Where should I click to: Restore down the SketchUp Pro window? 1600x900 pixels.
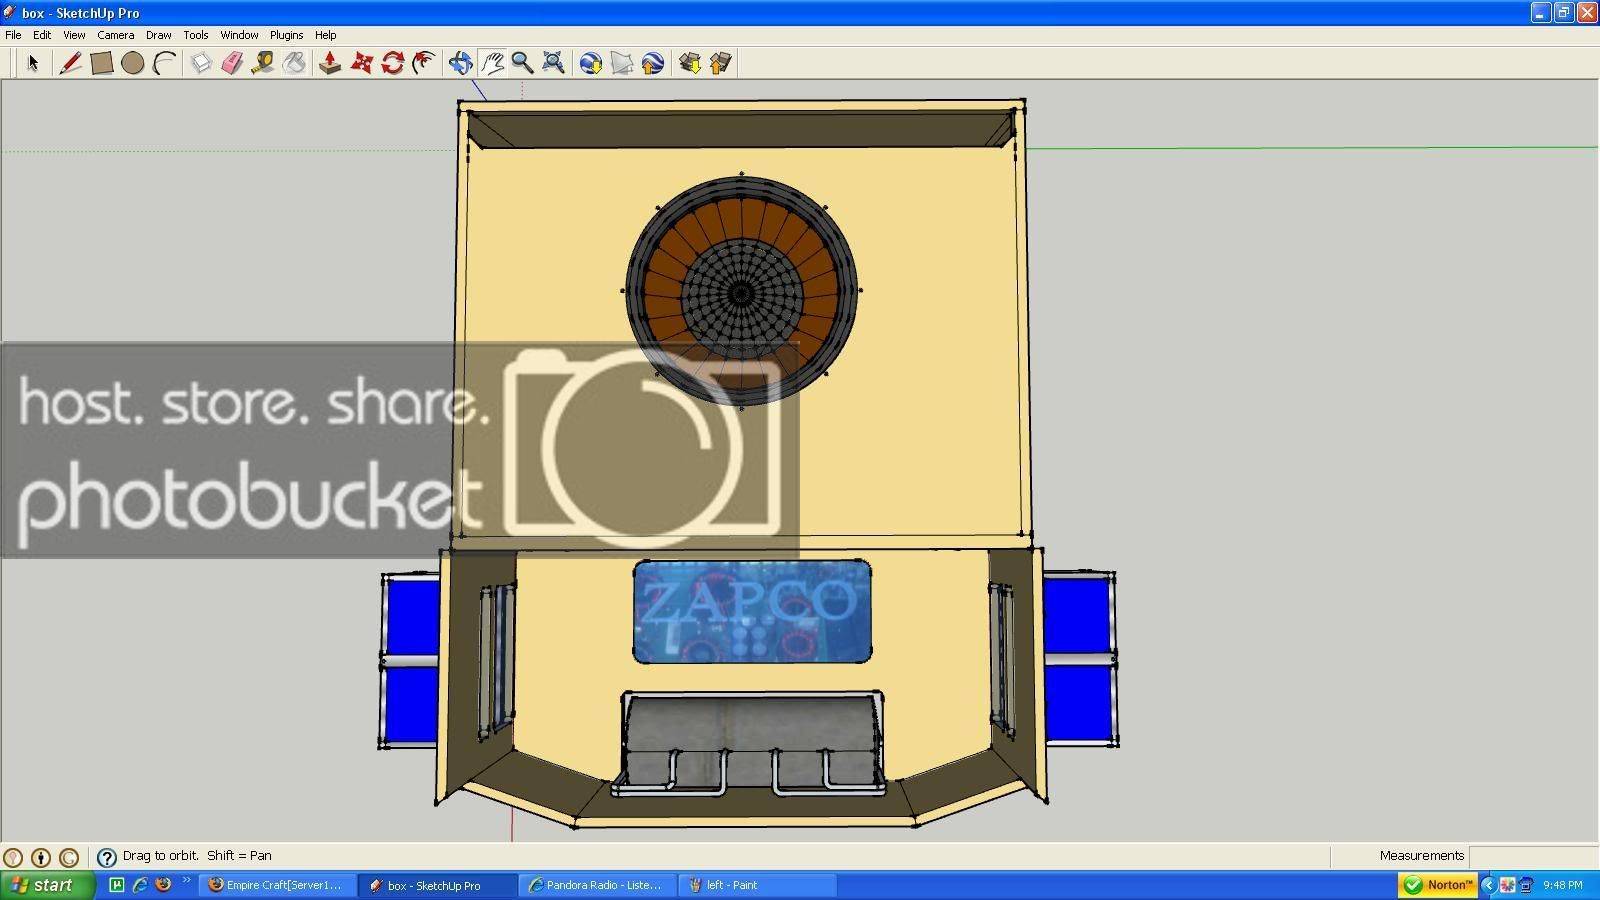(1563, 13)
